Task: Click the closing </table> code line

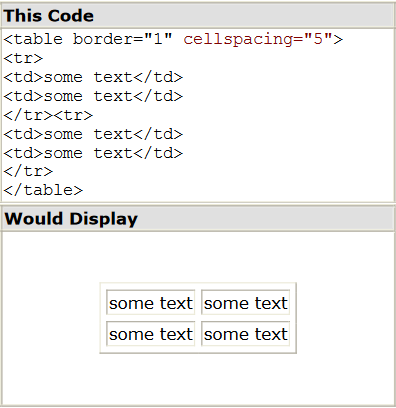Action: 43,190
